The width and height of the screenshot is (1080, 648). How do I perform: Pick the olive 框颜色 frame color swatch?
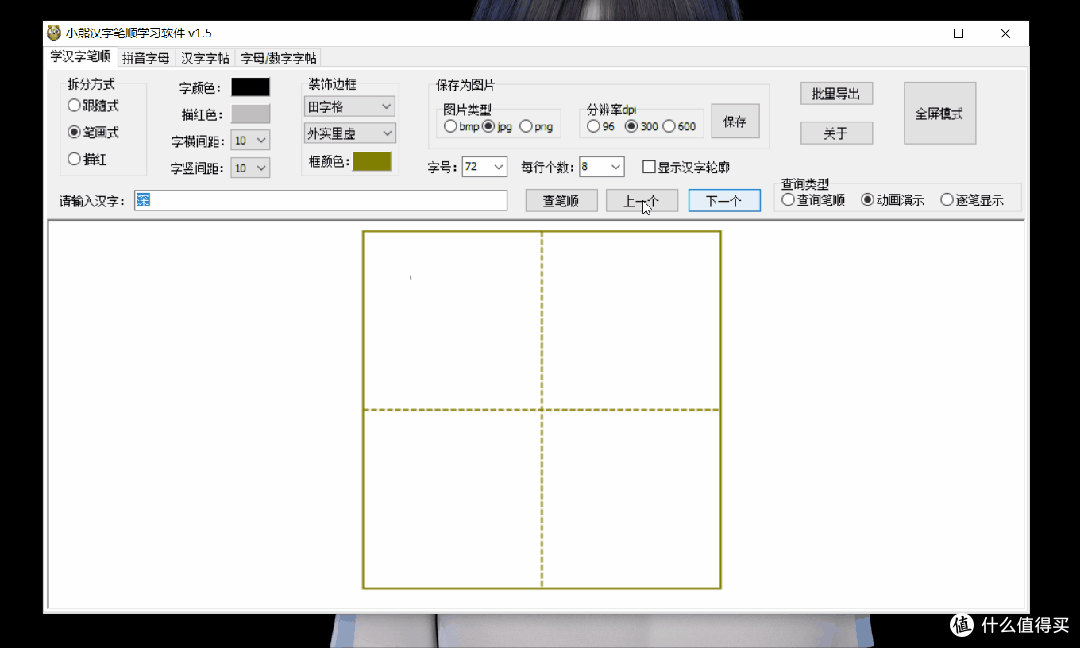372,162
